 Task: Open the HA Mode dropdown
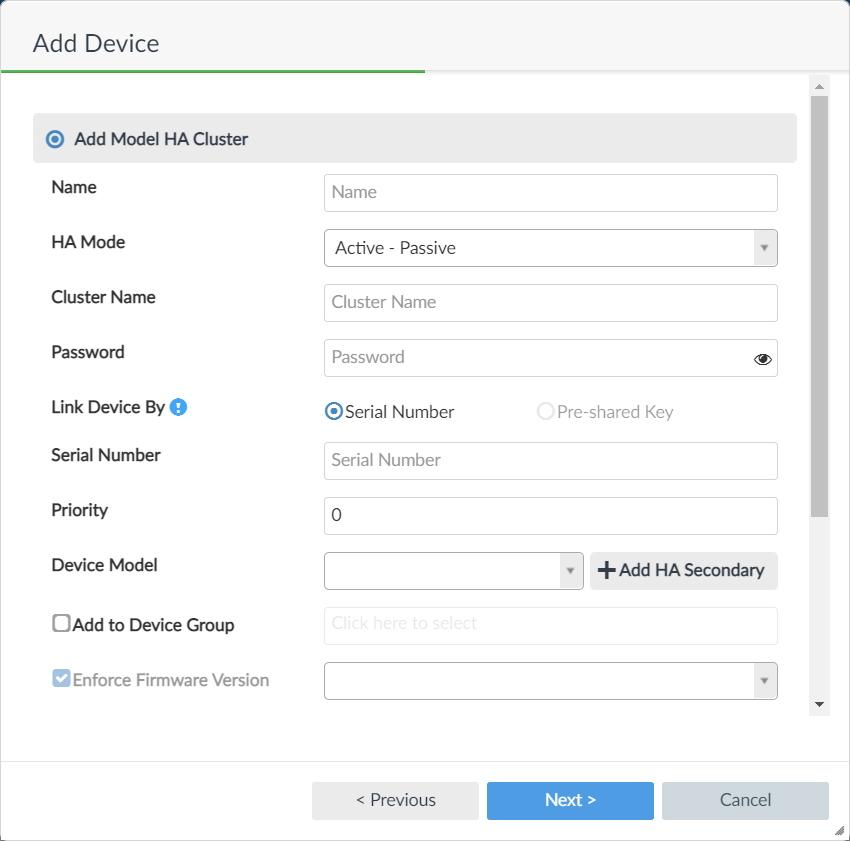(x=550, y=248)
